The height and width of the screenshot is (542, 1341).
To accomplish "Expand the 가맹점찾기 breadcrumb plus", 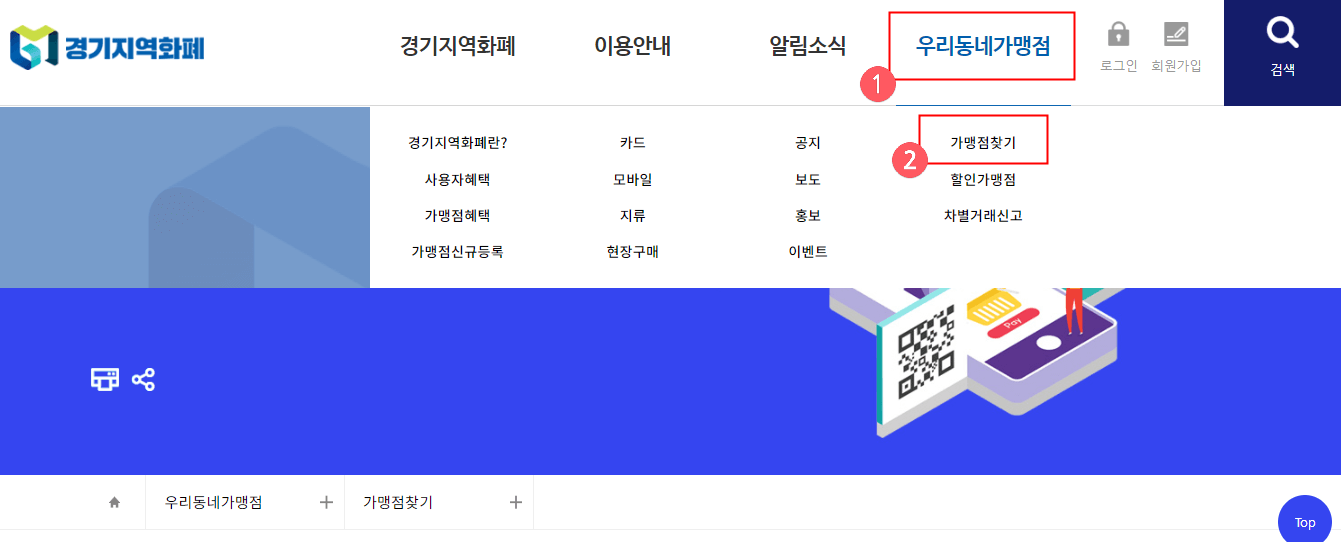I will point(516,502).
